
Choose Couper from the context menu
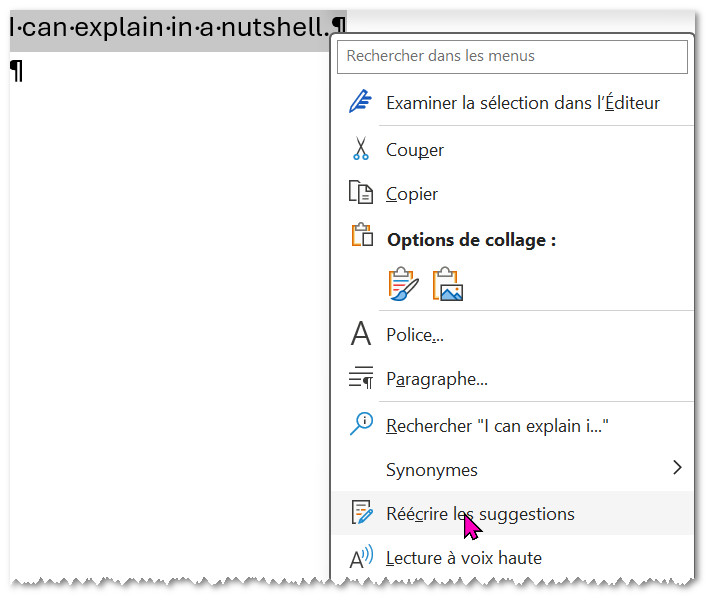click(x=415, y=150)
